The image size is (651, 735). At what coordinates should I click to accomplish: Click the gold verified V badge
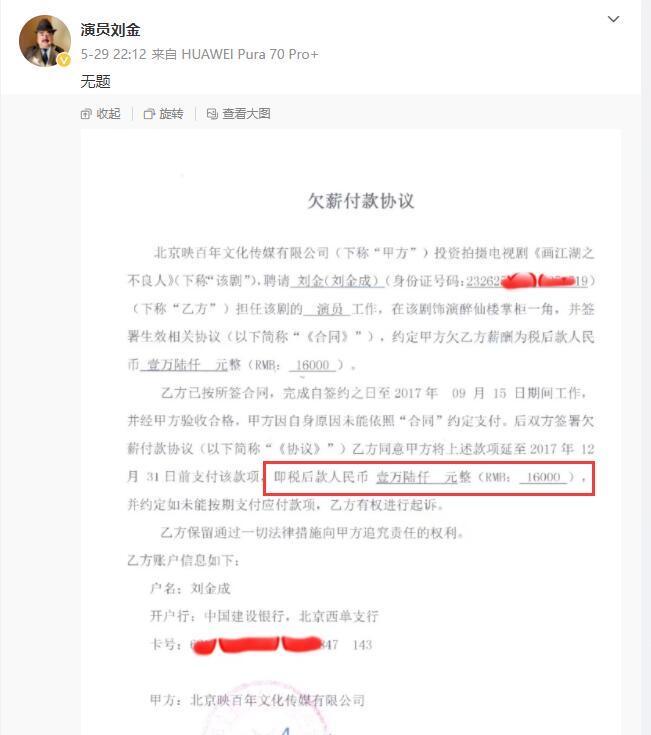click(64, 60)
